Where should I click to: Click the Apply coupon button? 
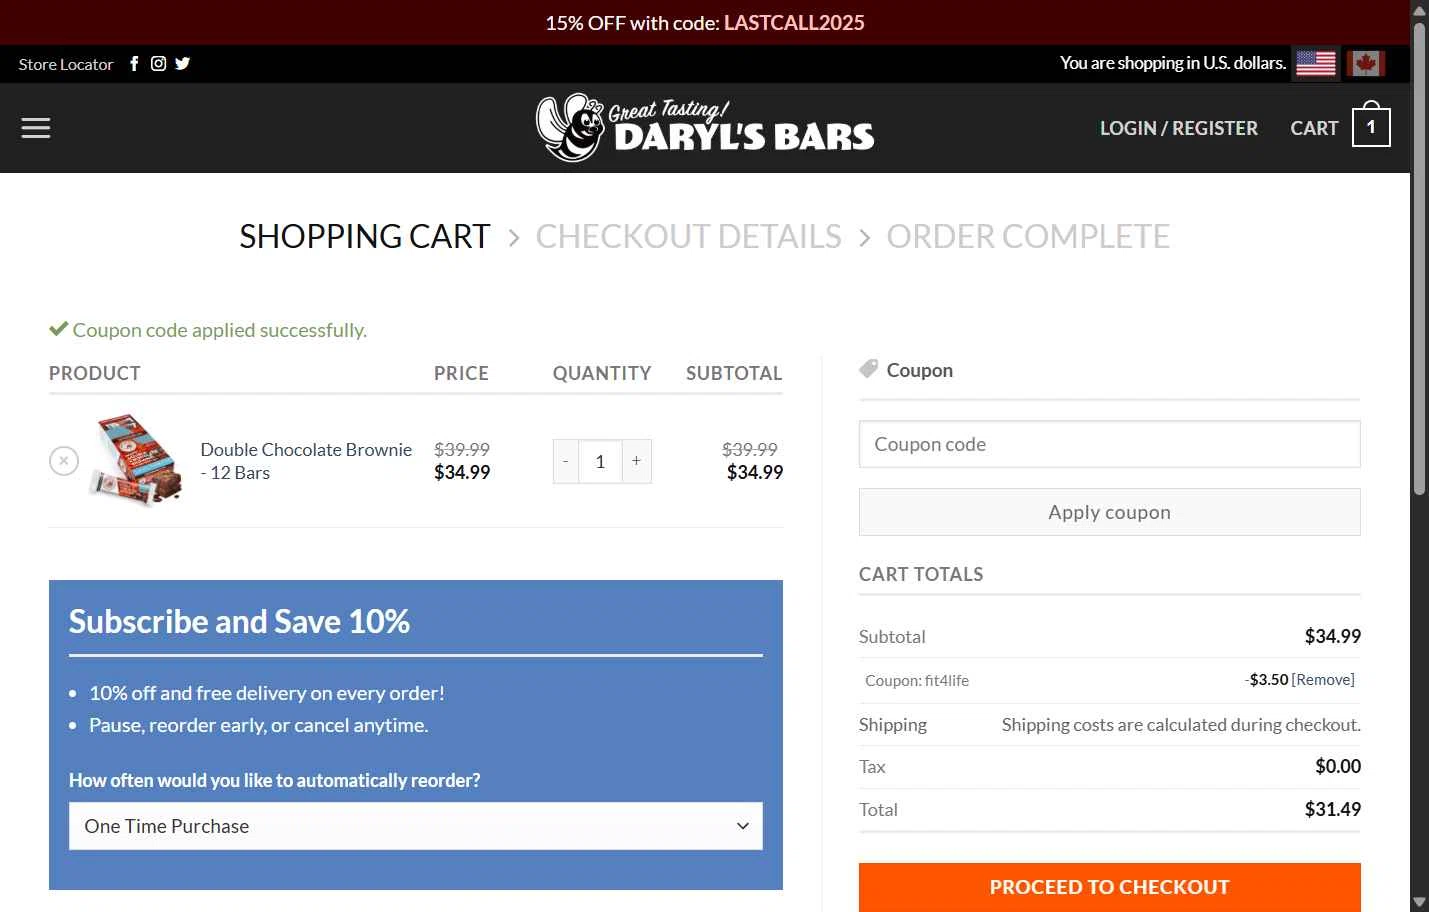(x=1109, y=512)
